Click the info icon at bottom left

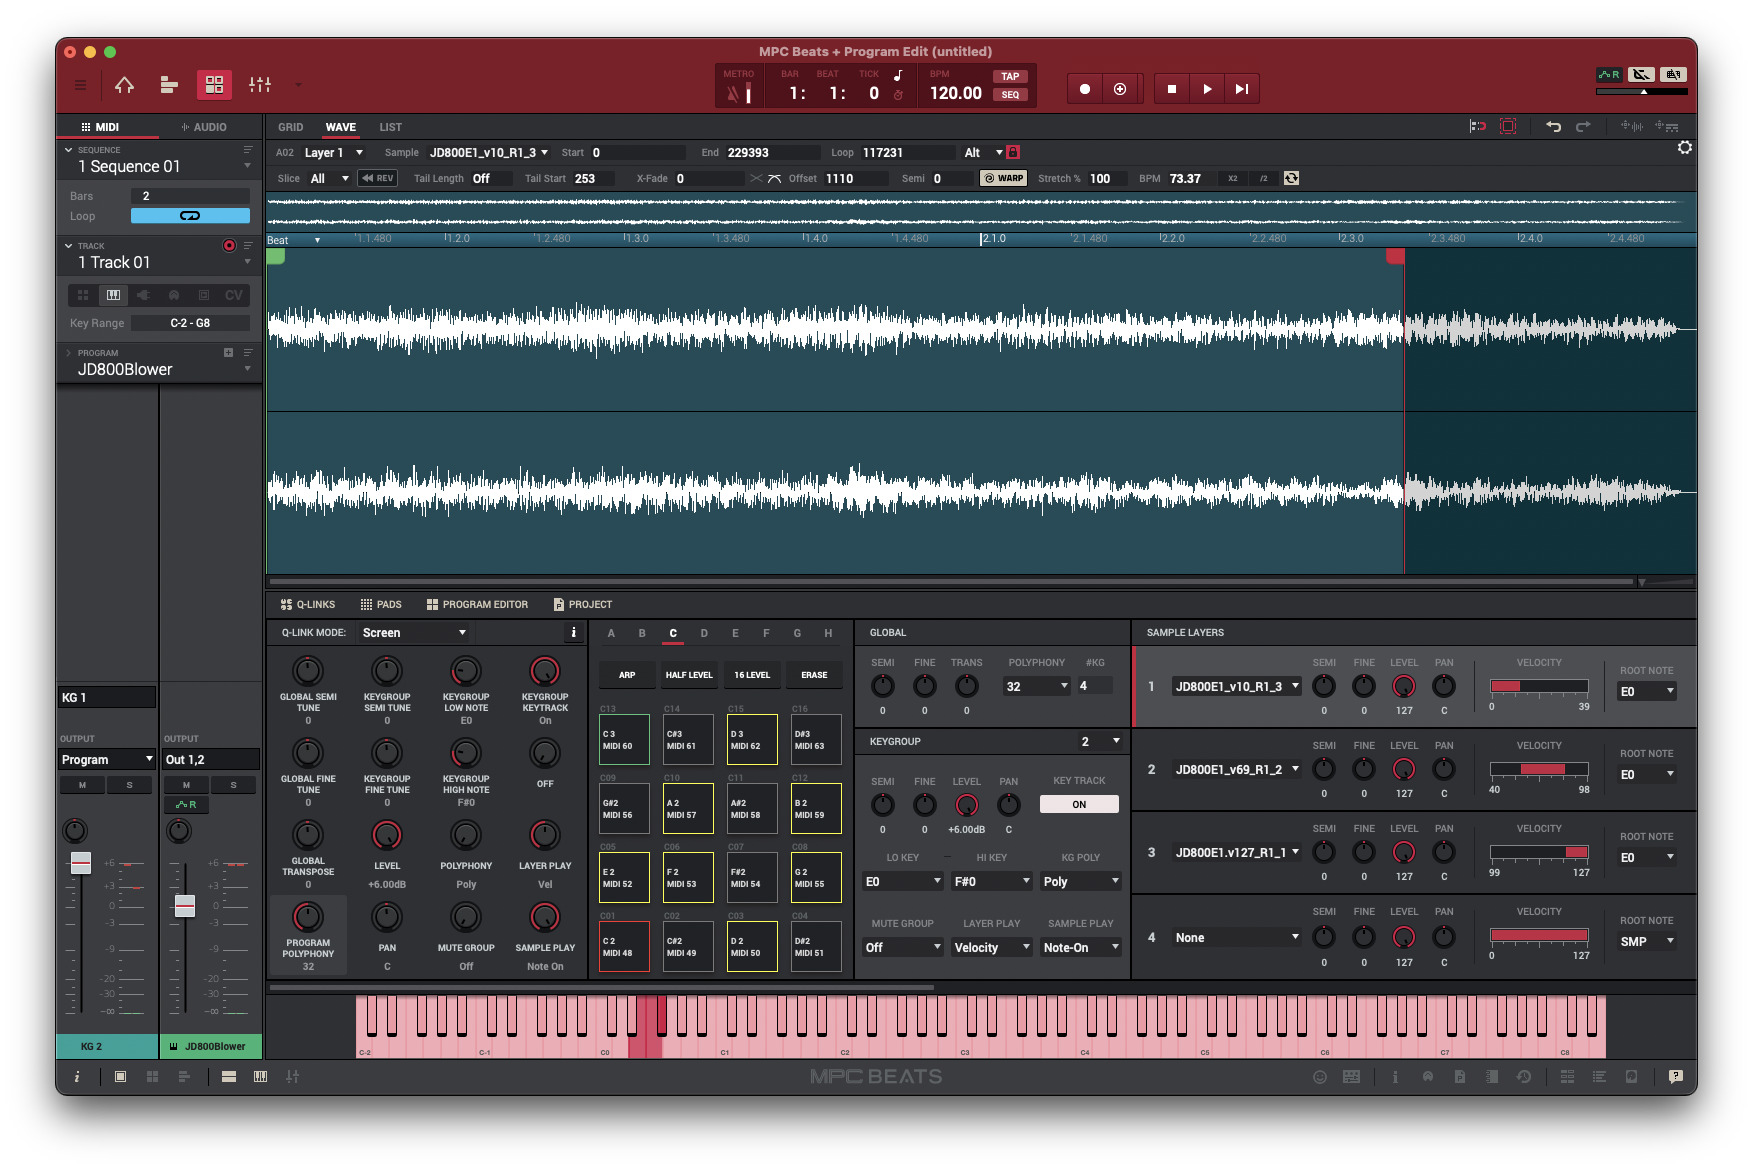coord(77,1076)
